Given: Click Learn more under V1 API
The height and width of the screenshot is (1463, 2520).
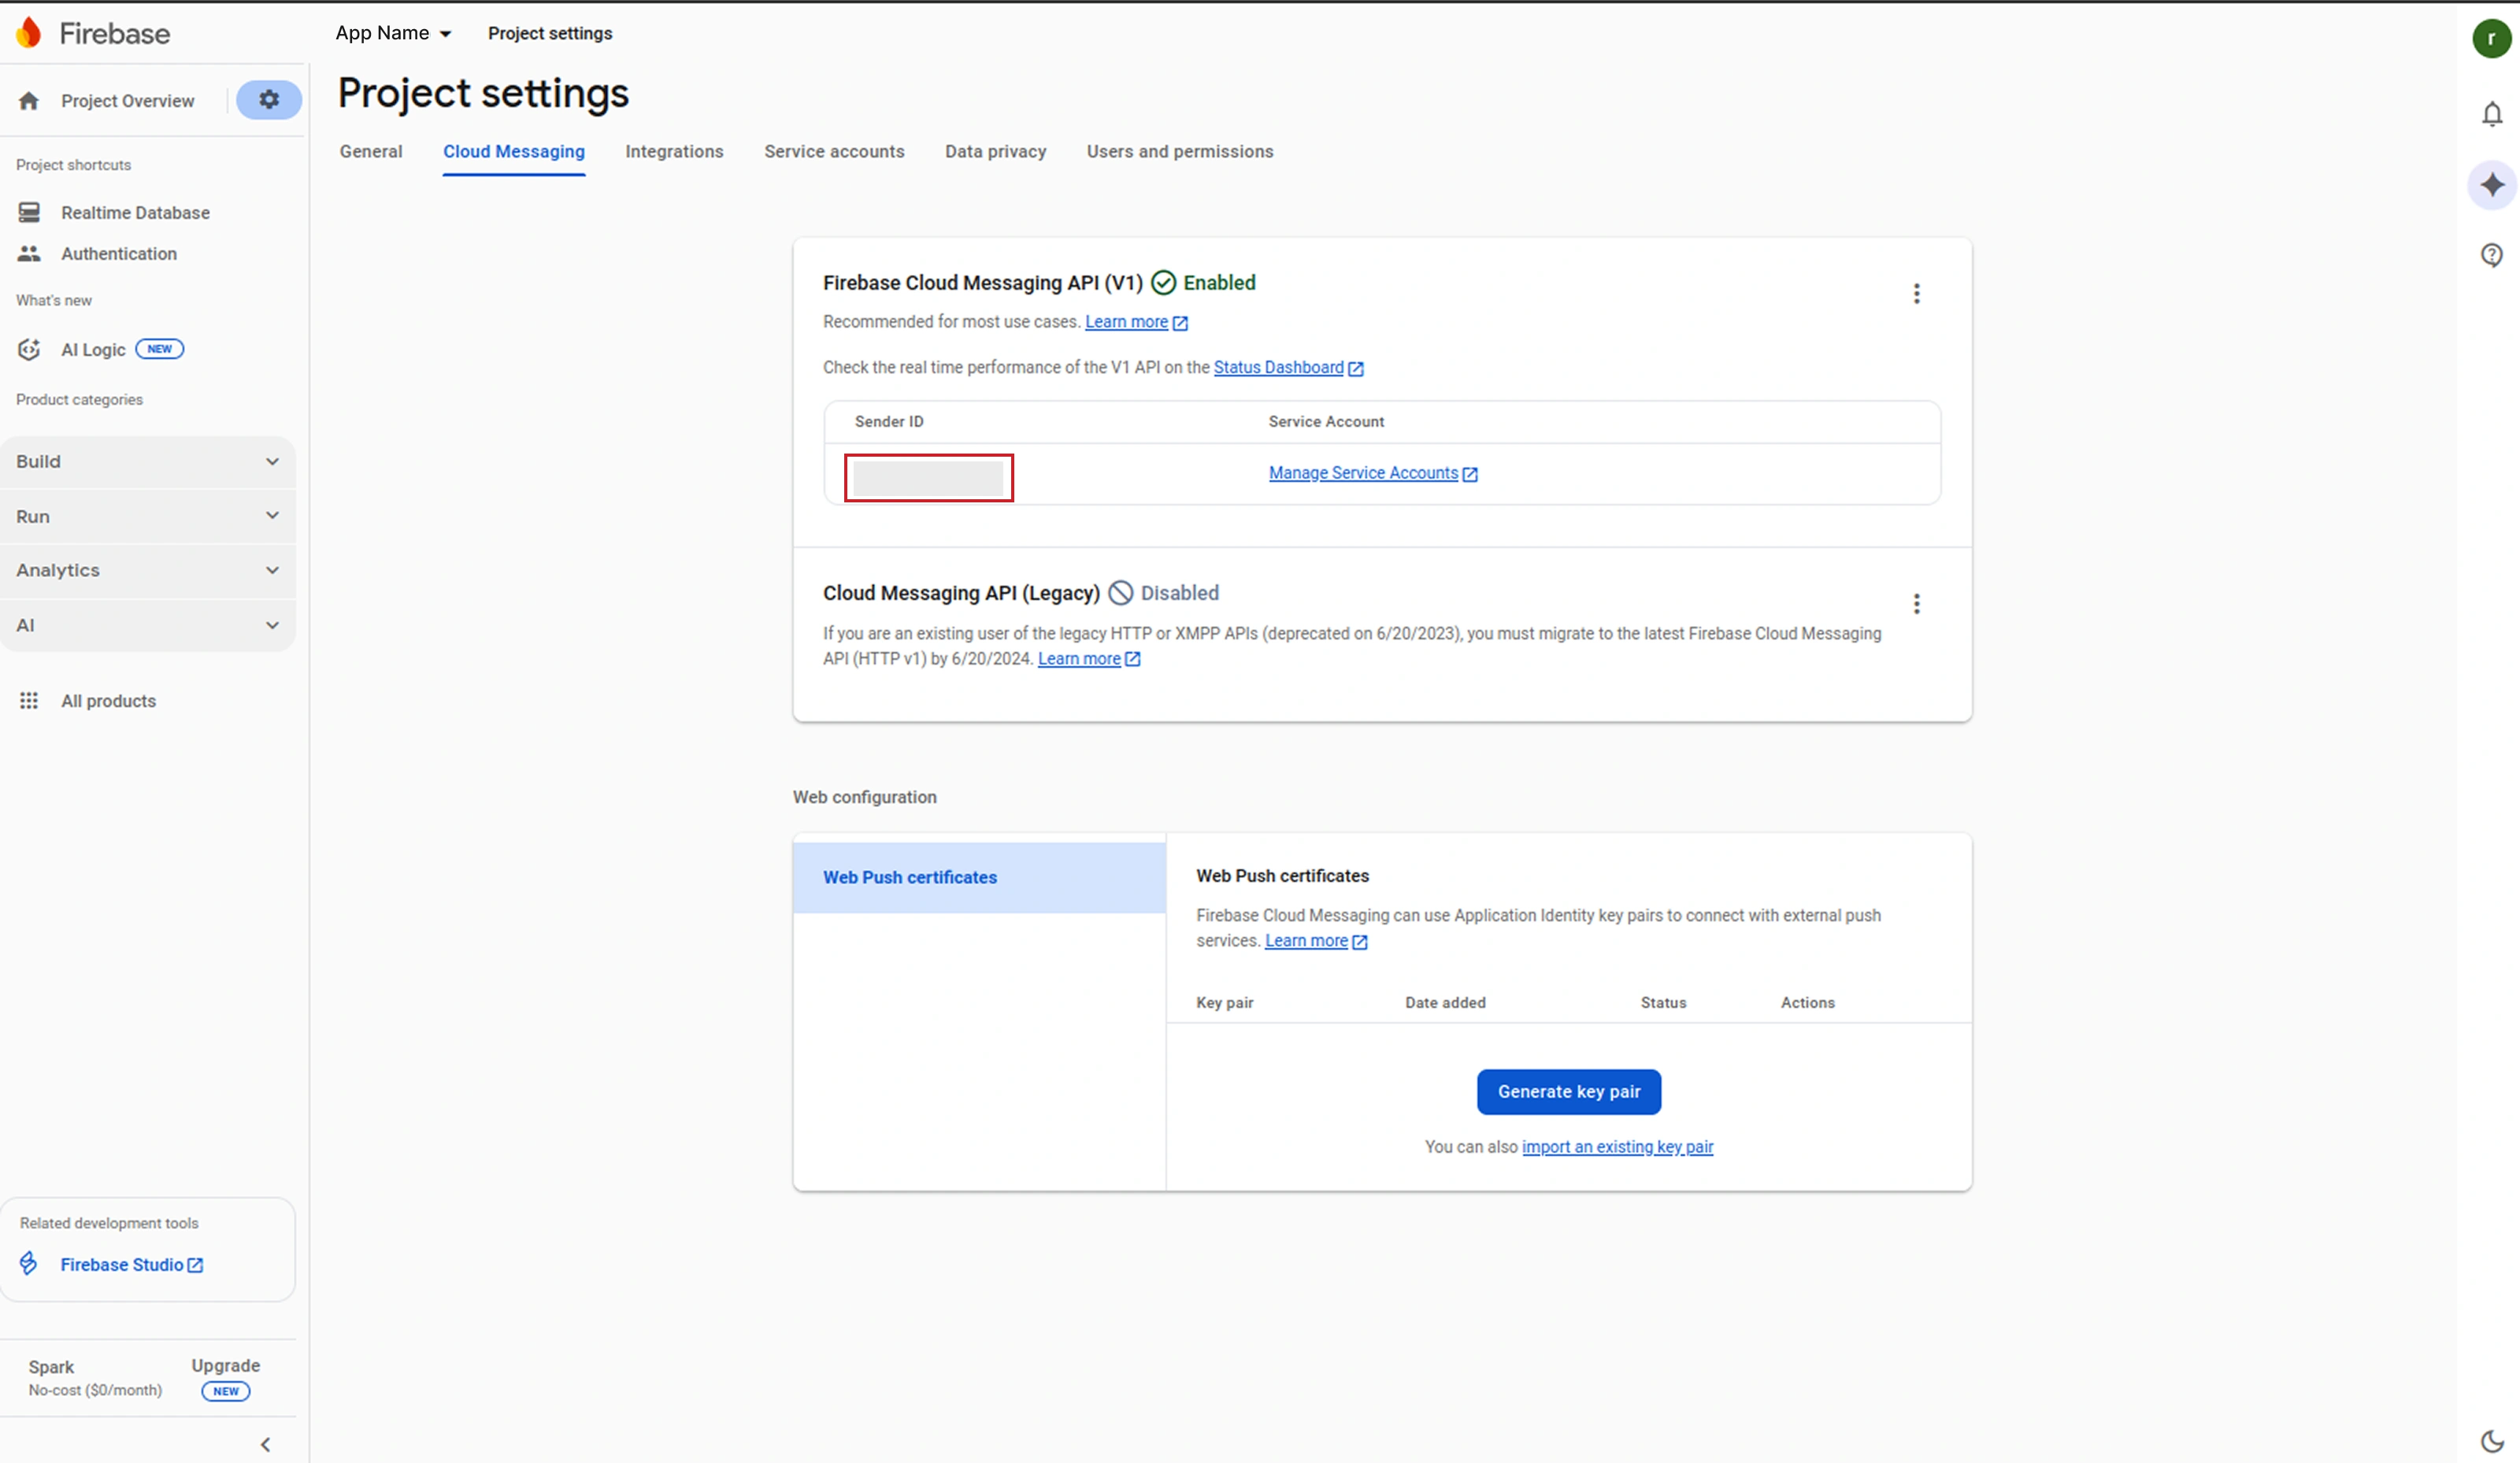Looking at the screenshot, I should (1136, 322).
